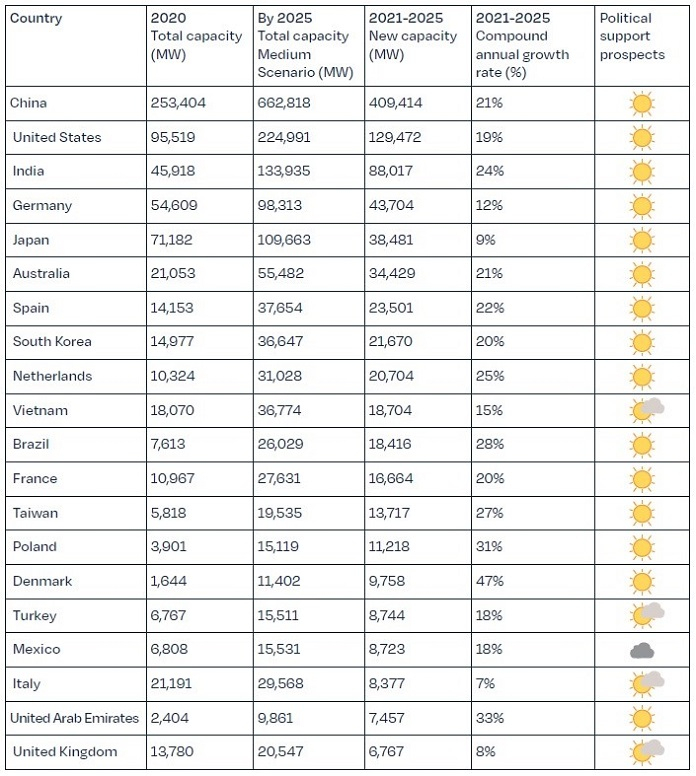
Task: Click Turkey's sun-with-cloud icon
Action: 646,615
